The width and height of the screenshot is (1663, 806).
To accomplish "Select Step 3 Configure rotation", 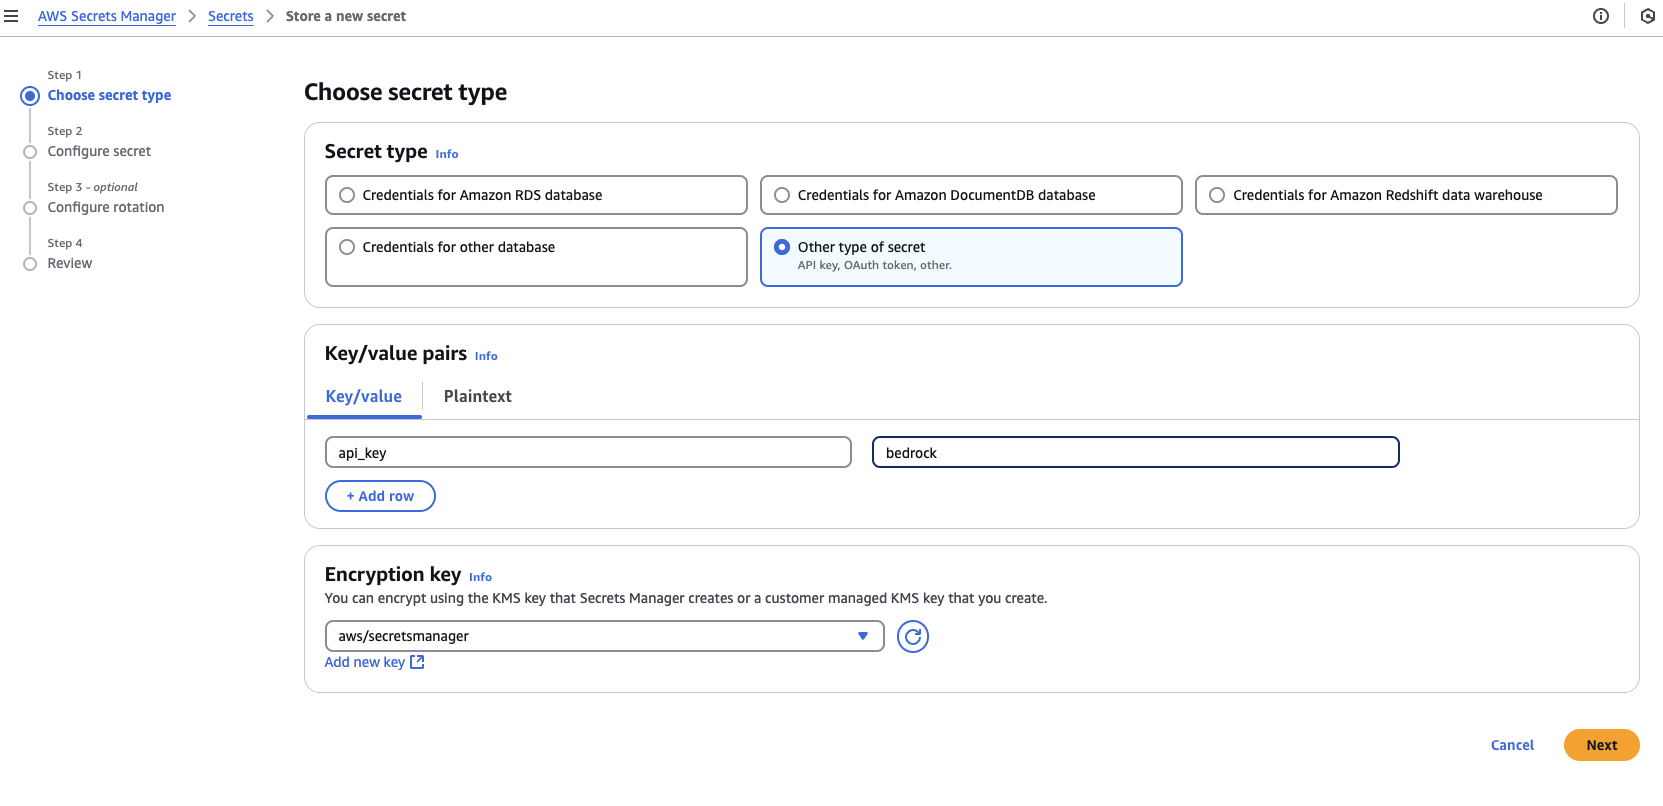I will (106, 207).
